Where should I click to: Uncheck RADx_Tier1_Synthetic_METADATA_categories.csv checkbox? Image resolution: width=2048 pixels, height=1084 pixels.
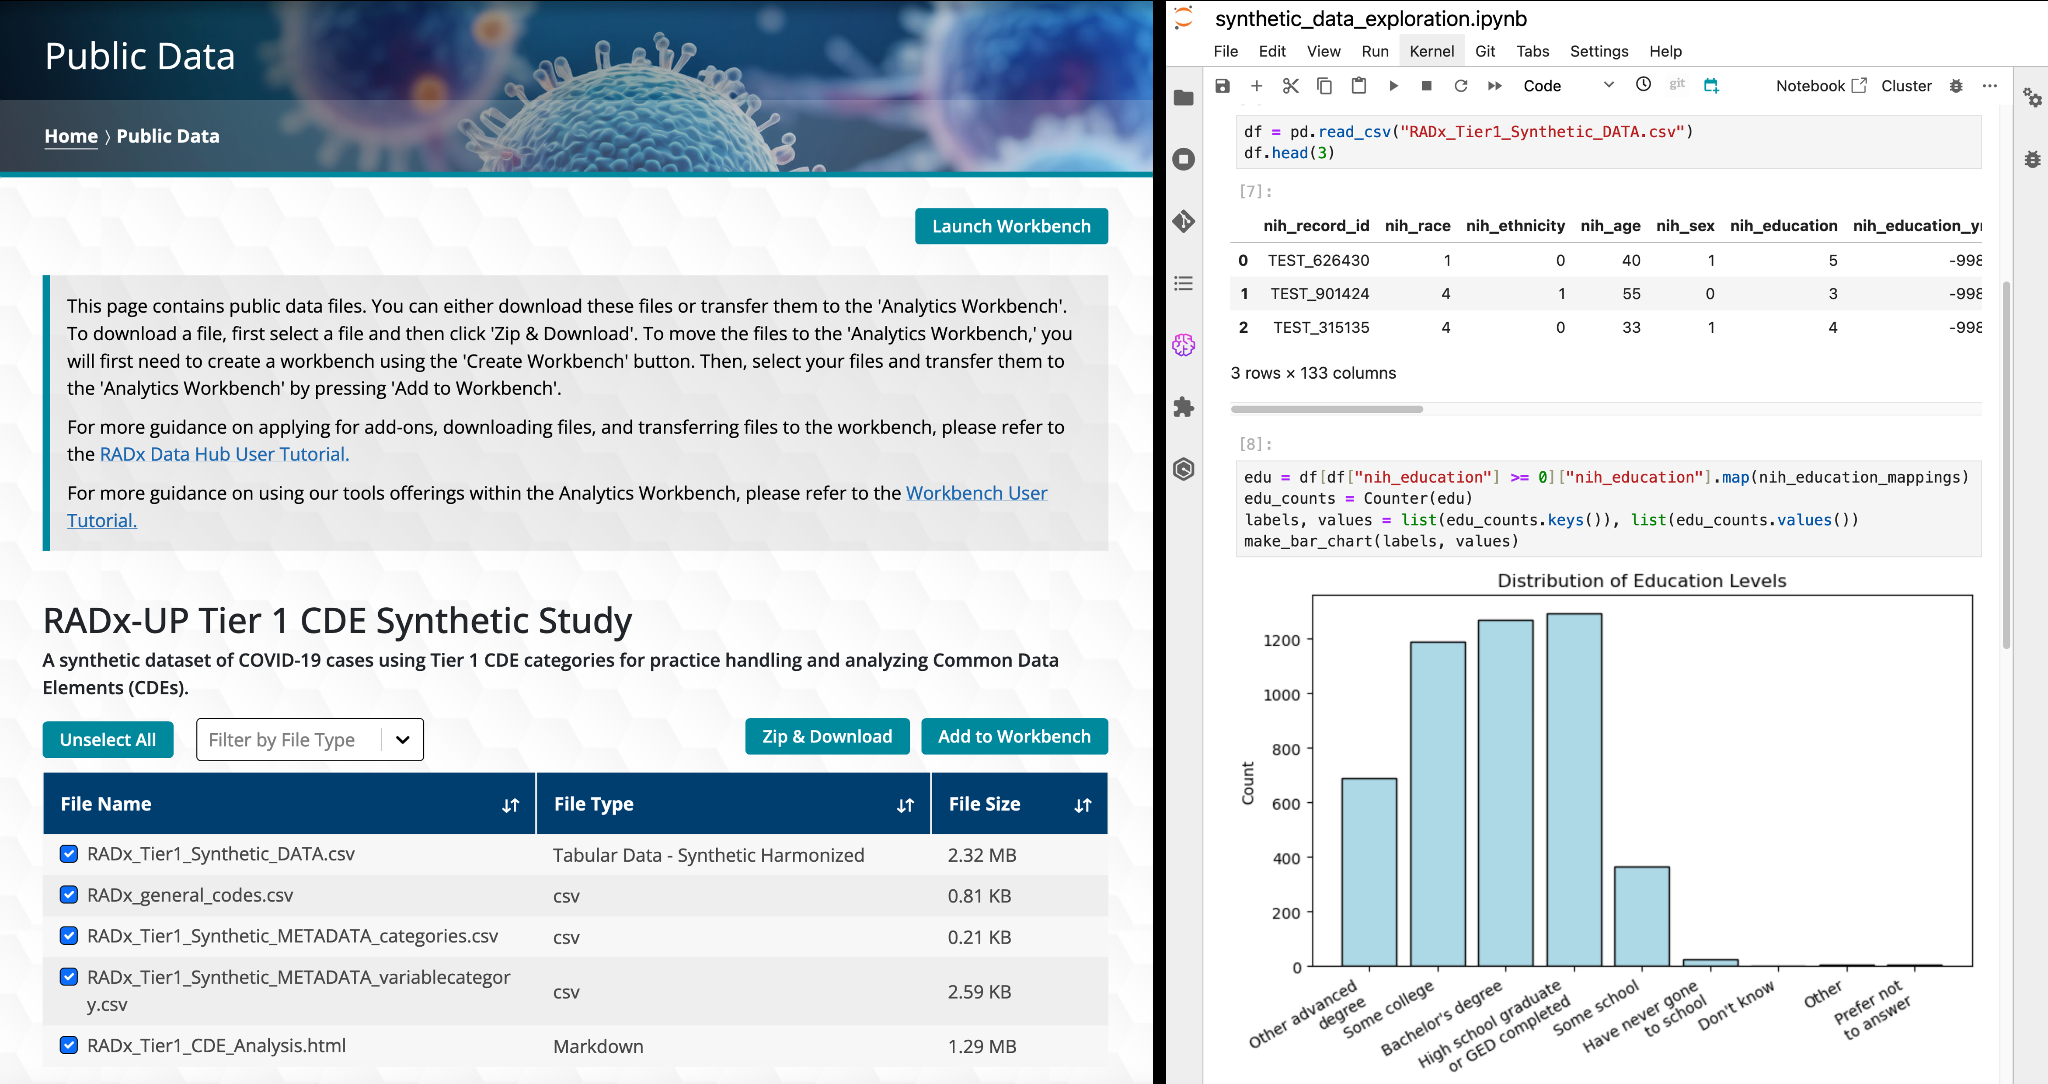click(x=69, y=936)
